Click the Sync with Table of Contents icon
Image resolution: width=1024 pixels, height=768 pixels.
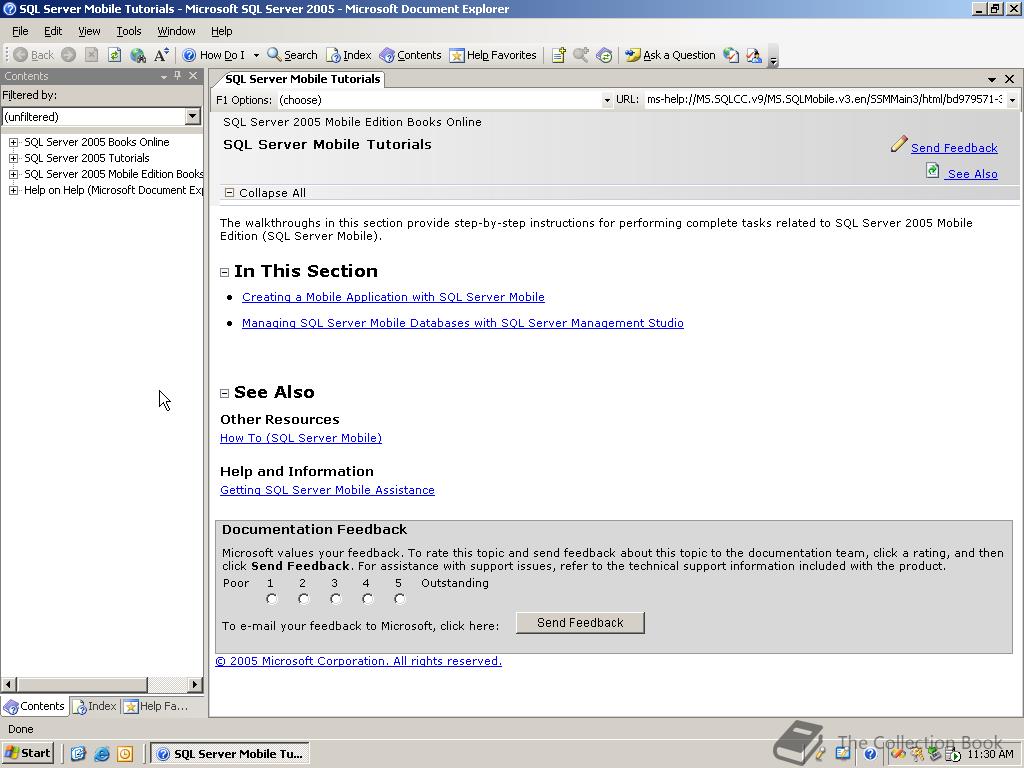604,56
